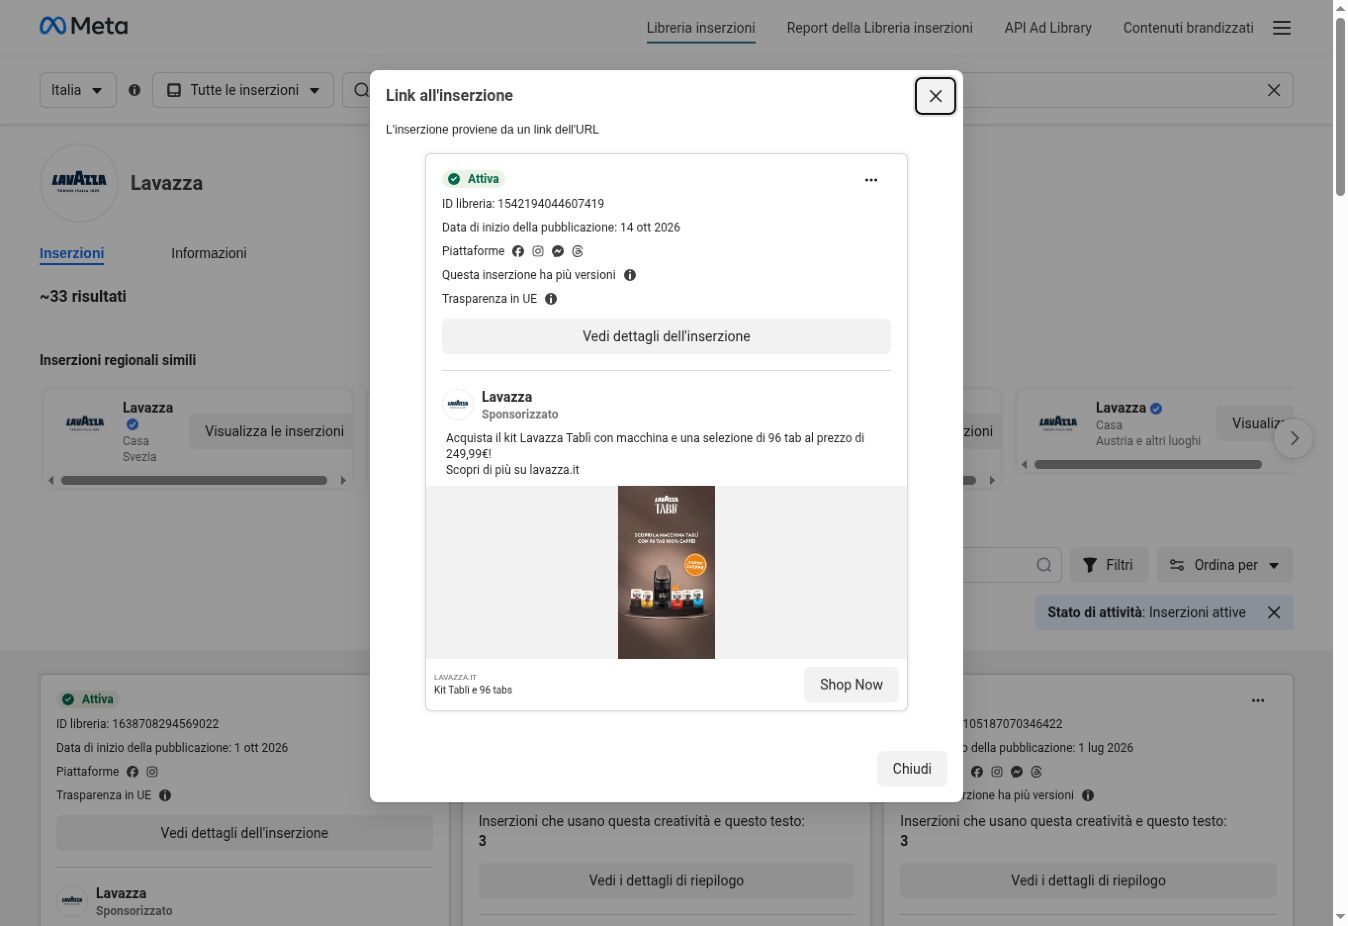Viewport: 1348px width, 926px height.
Task: Open the three-dot menu in the dialog ad card
Action: 870,180
